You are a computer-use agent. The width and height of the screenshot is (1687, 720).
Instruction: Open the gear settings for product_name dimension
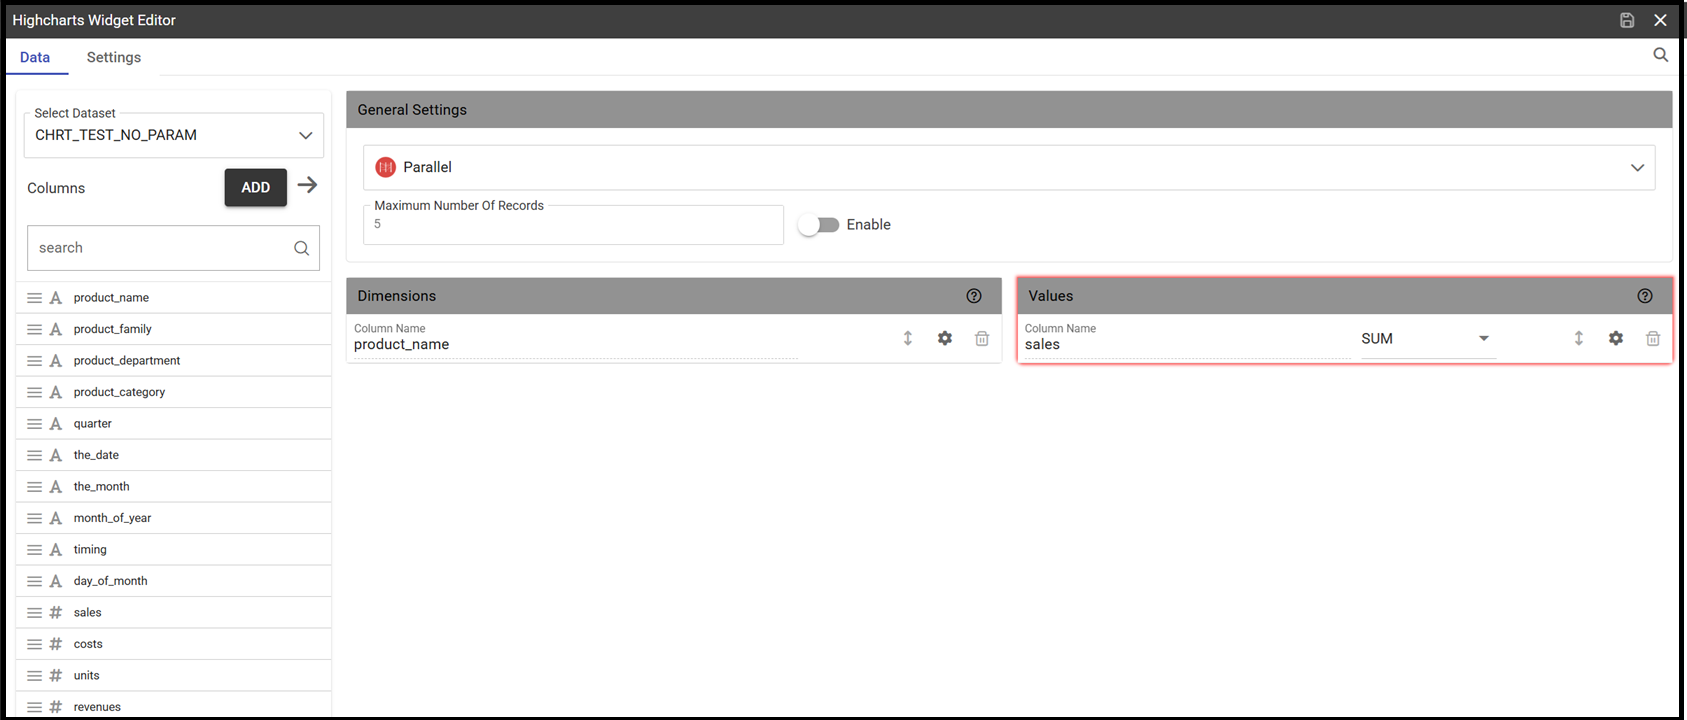pos(945,339)
